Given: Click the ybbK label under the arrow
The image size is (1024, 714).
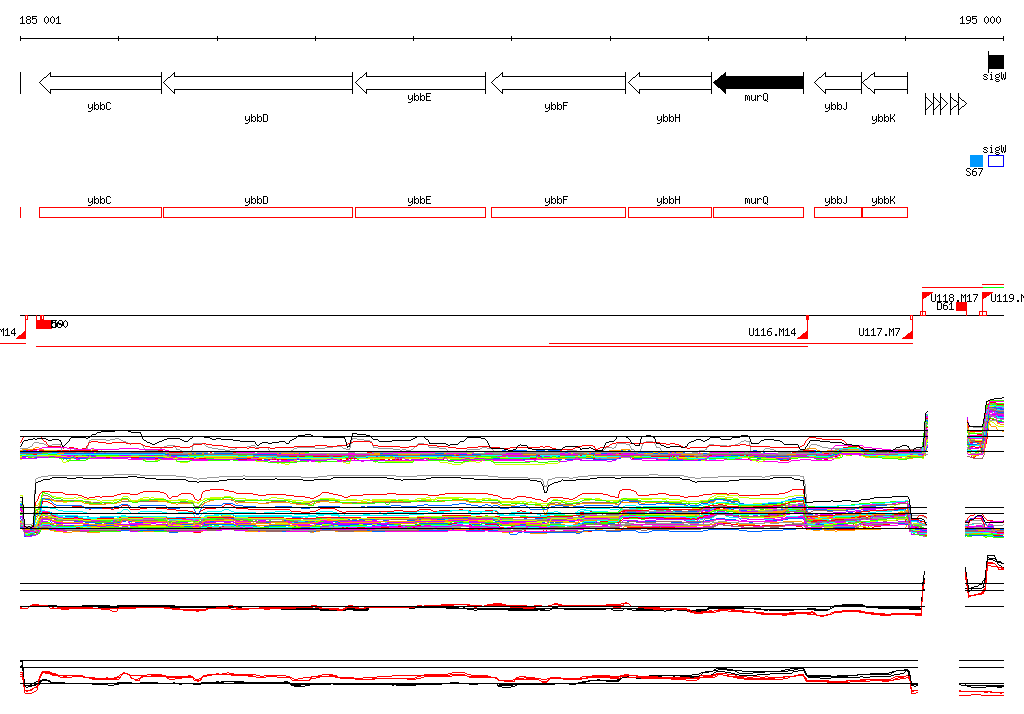Looking at the screenshot, I should 884,118.
